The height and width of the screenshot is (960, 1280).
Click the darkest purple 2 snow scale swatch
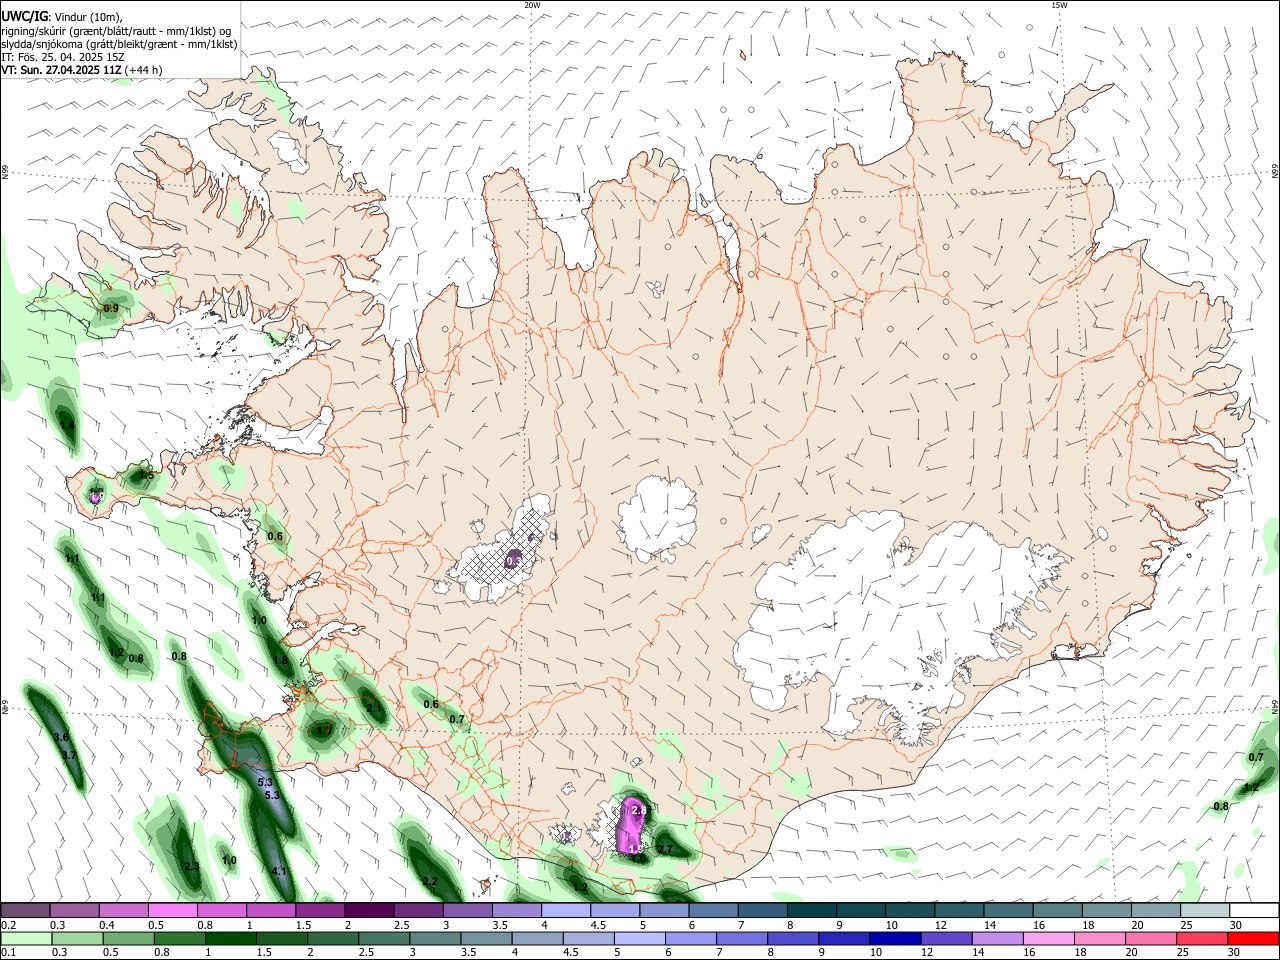[x=369, y=911]
